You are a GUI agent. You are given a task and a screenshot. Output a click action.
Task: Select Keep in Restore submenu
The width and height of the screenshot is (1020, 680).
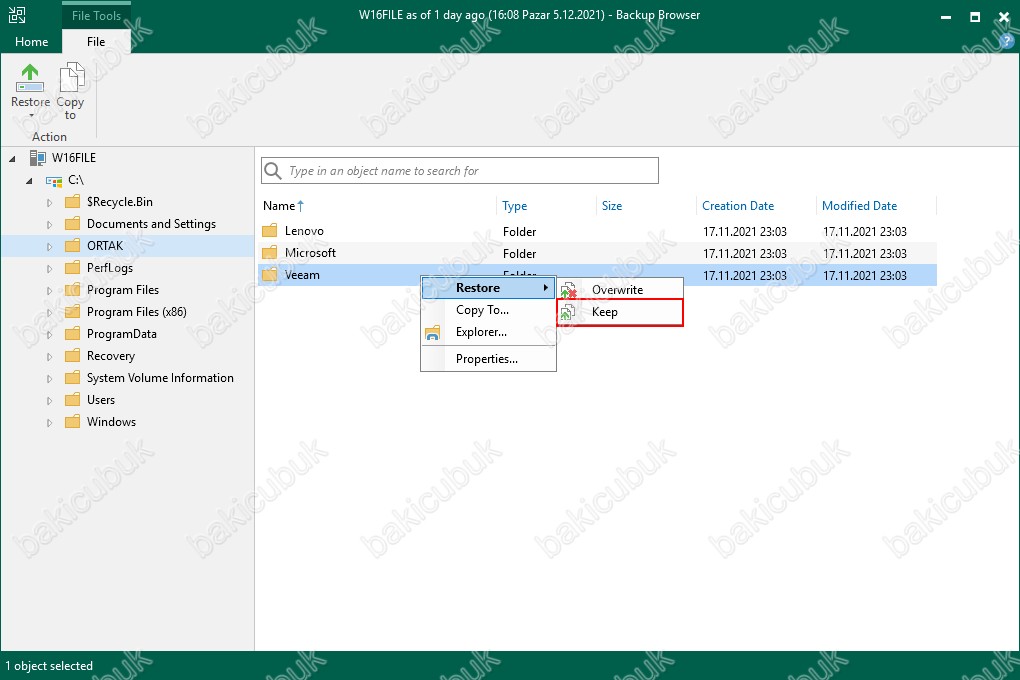[620, 312]
